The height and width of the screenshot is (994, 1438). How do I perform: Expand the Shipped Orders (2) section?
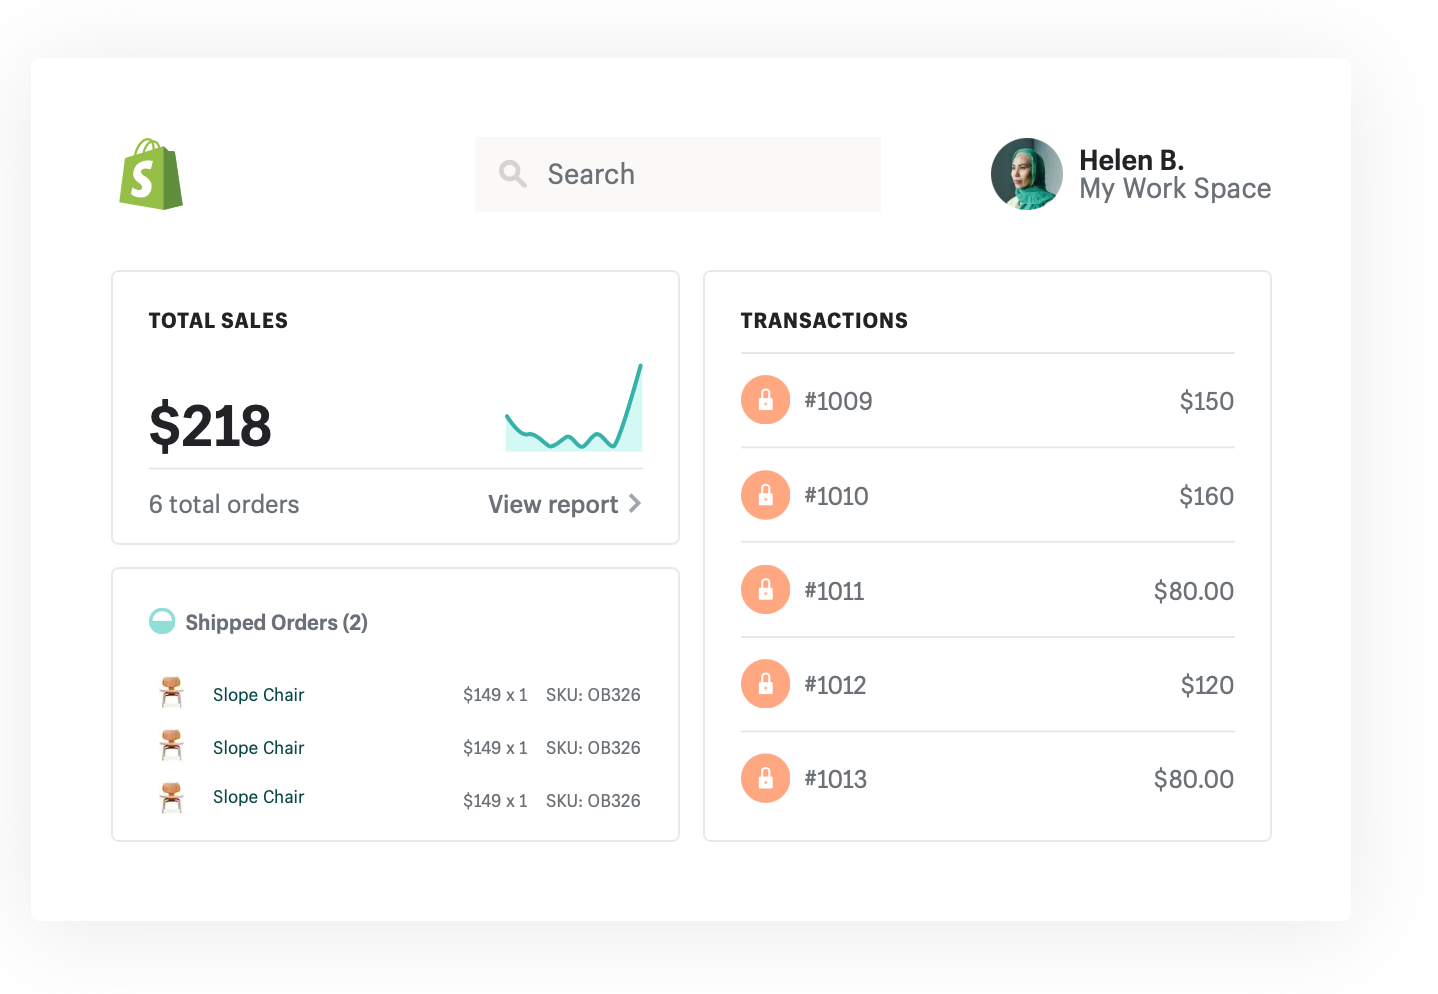coord(276,622)
